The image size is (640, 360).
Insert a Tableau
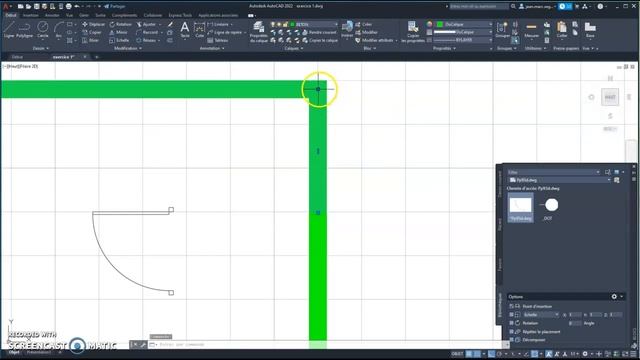[218, 40]
